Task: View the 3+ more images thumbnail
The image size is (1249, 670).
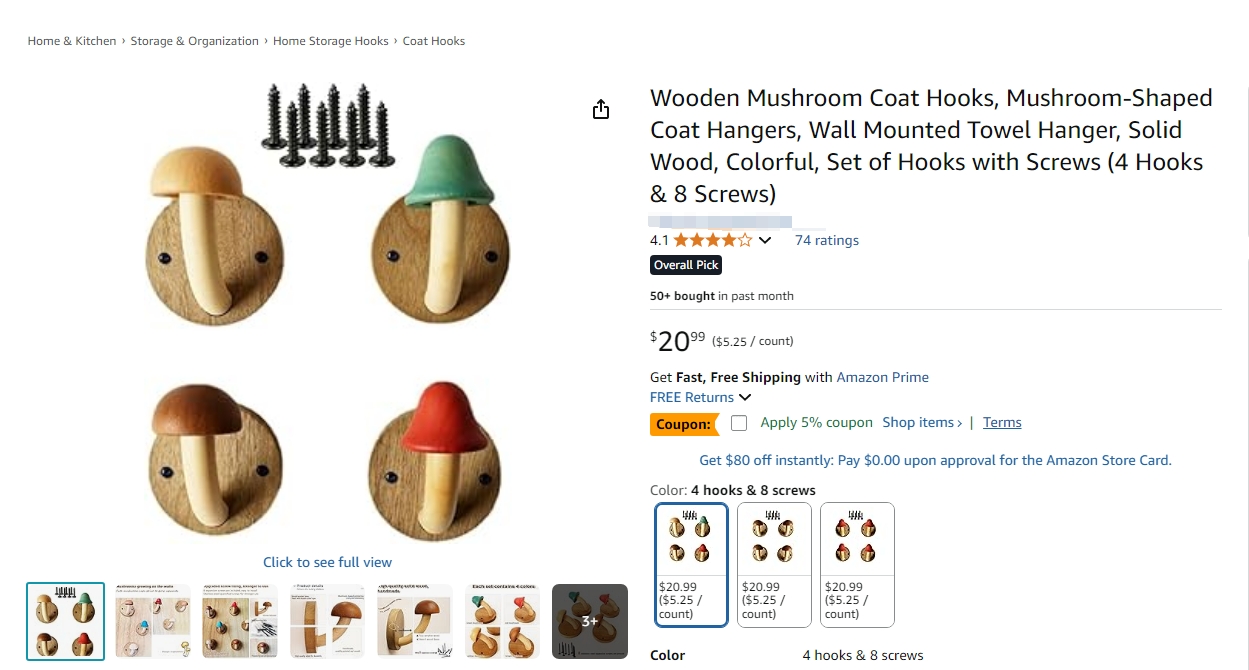Action: (x=590, y=621)
